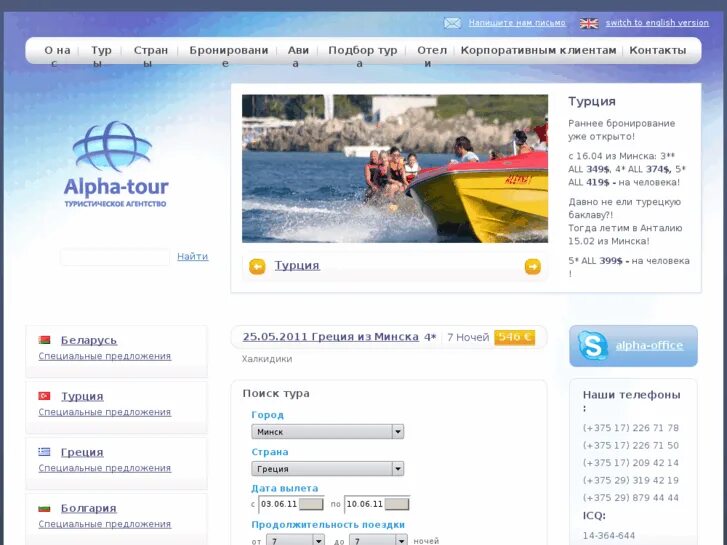Click the Alpha-tour globe logo
Image resolution: width=727 pixels, height=545 pixels.
113,146
